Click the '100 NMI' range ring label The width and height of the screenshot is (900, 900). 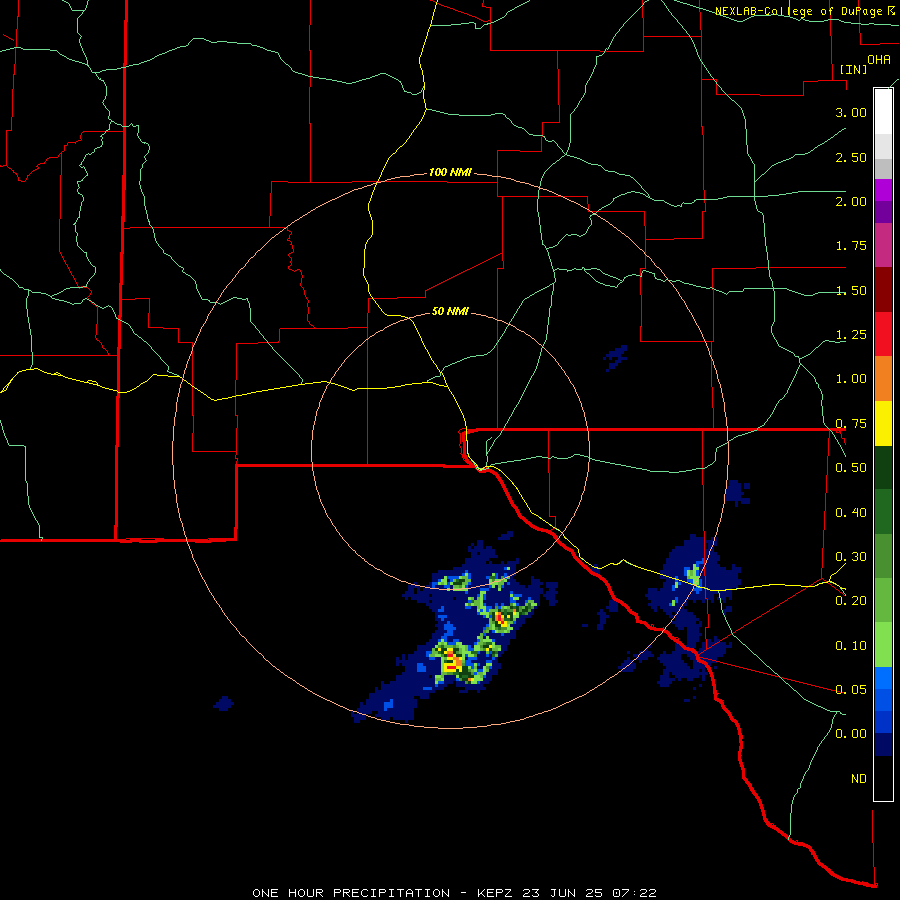450,172
